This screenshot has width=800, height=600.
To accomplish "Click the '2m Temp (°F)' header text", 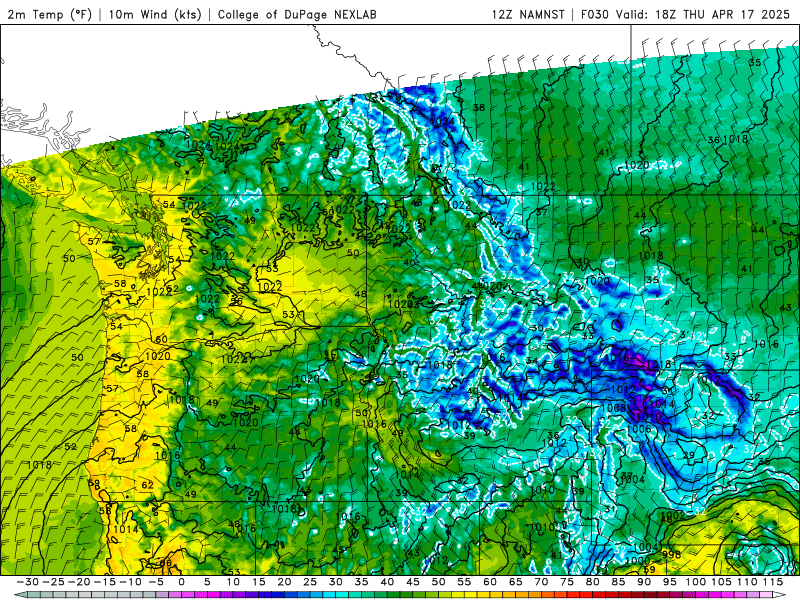I will point(49,14).
